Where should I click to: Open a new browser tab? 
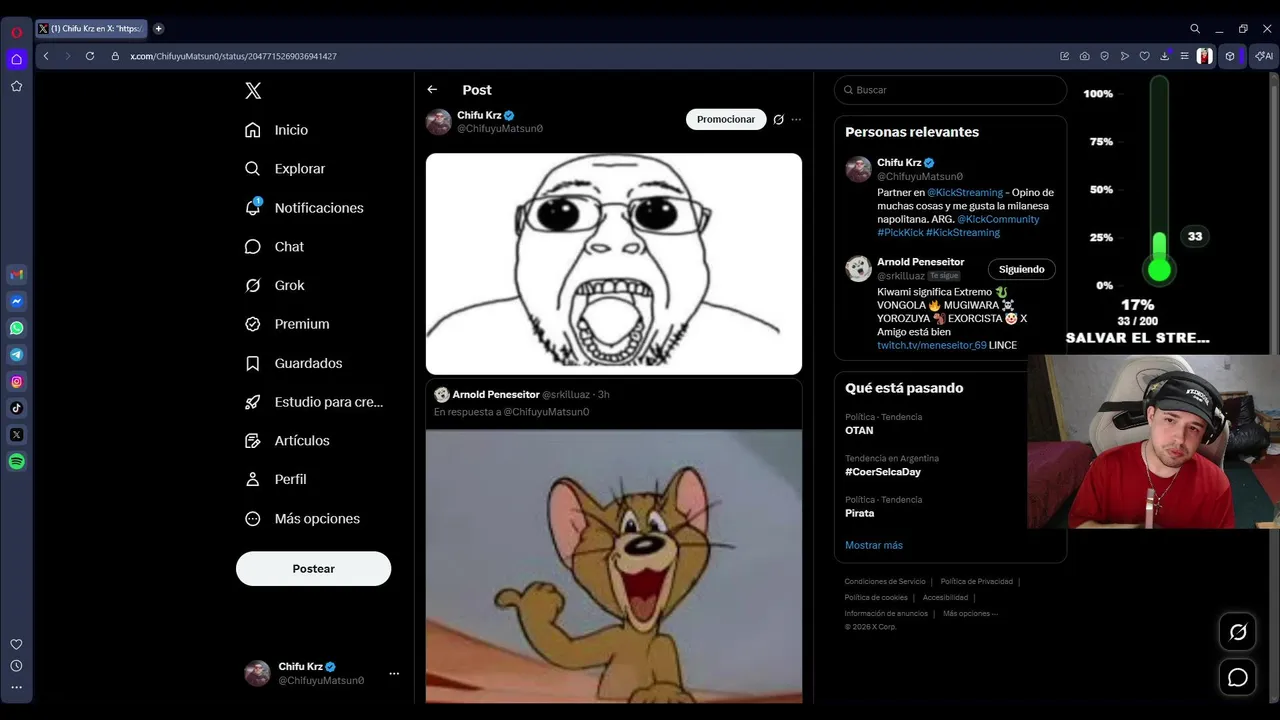158,29
